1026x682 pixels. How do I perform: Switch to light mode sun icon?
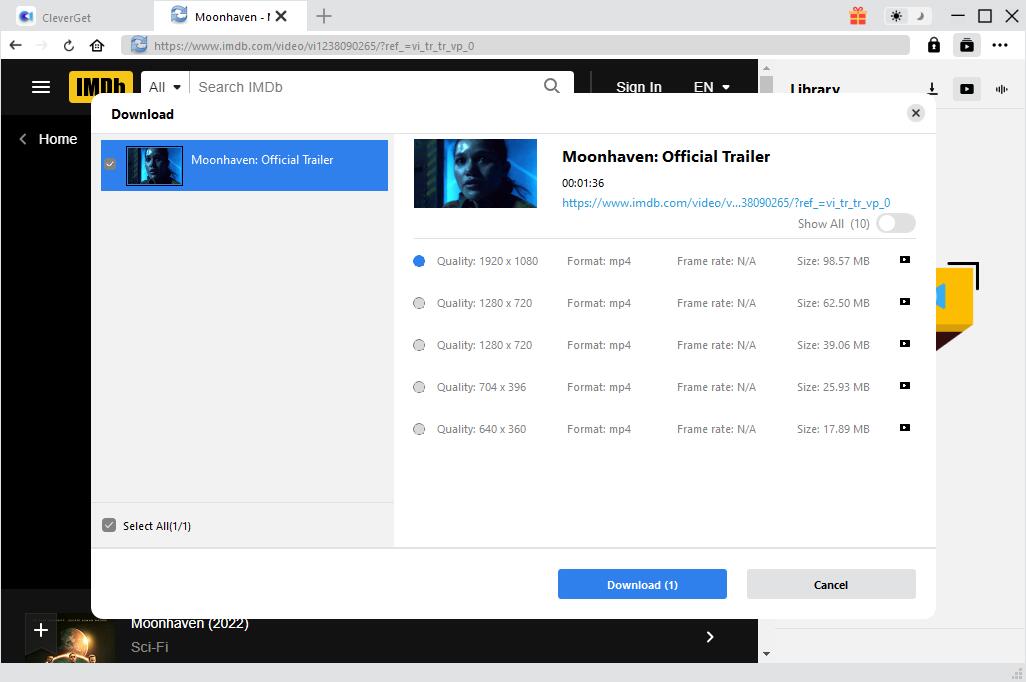pos(896,16)
